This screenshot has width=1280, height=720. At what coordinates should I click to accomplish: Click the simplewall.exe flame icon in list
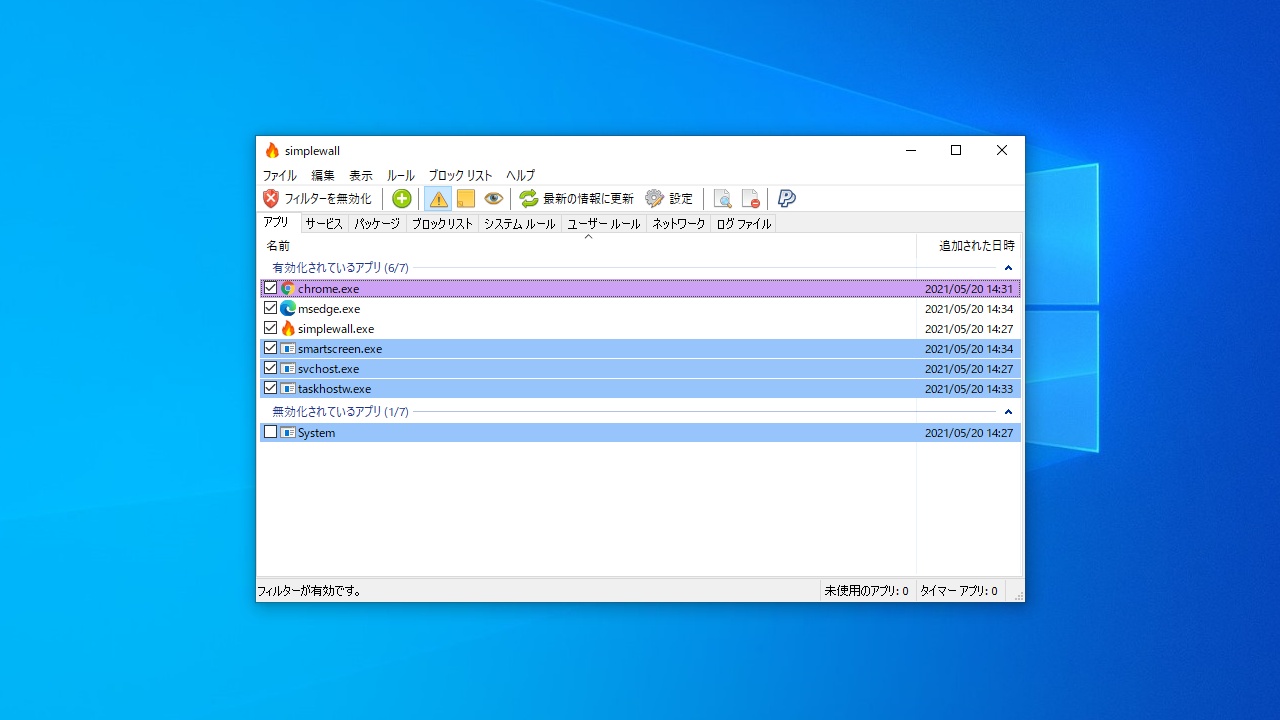288,329
